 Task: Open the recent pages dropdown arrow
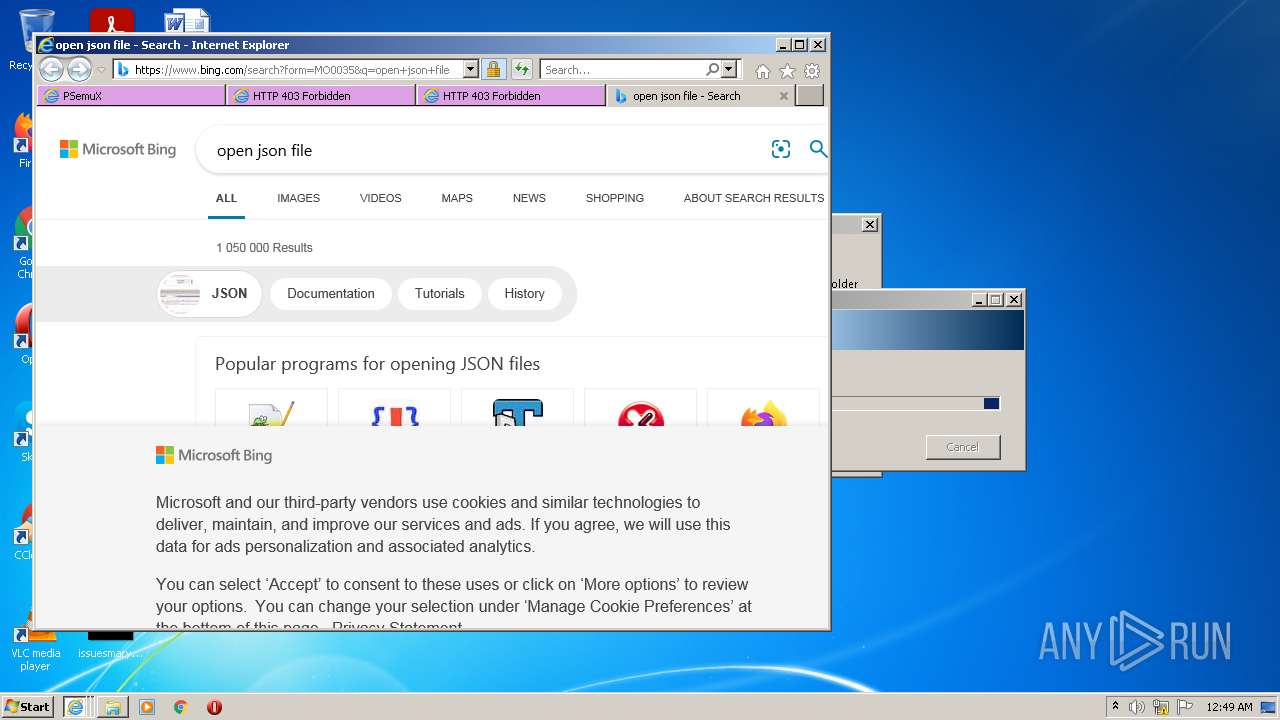tap(101, 70)
